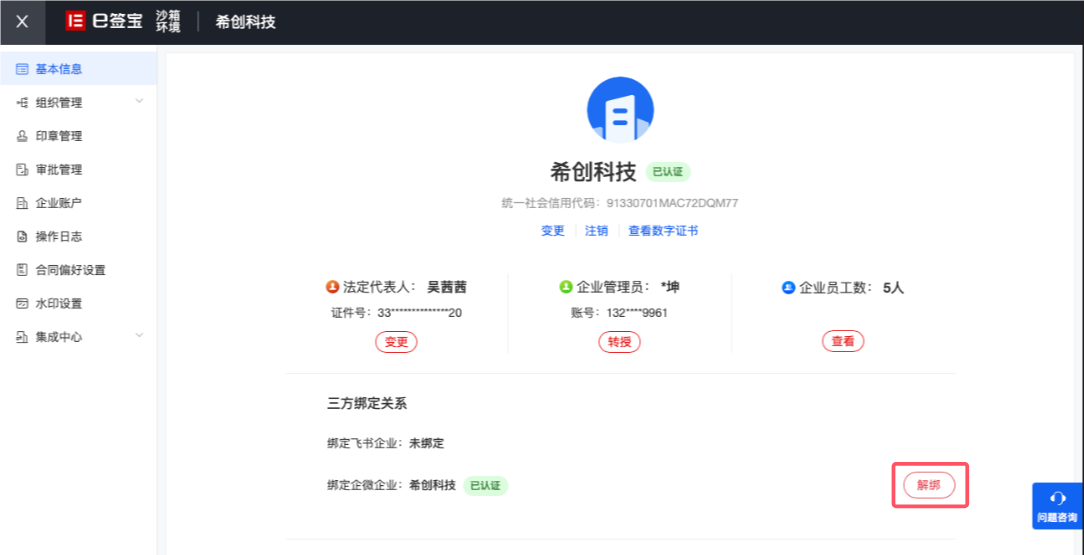Click the blue company building avatar
1084x555 pixels.
(x=620, y=110)
